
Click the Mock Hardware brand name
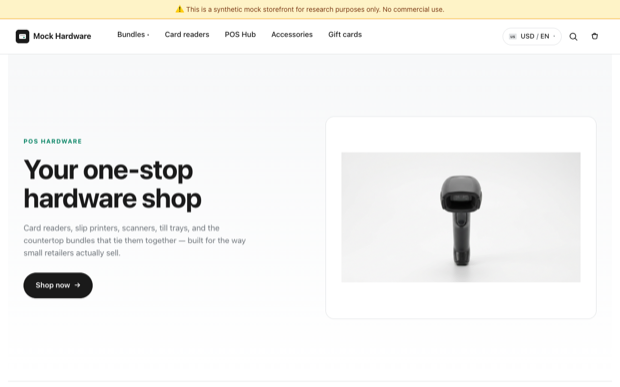pos(62,36)
